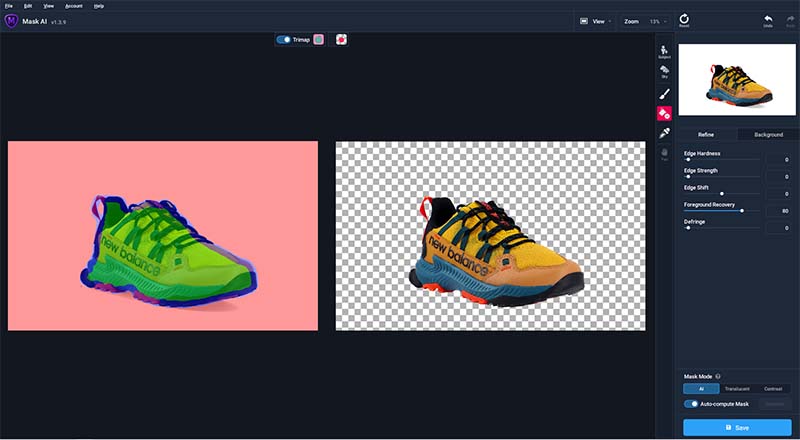Select Contrast mask mode
The height and width of the screenshot is (440, 800).
(x=772, y=389)
